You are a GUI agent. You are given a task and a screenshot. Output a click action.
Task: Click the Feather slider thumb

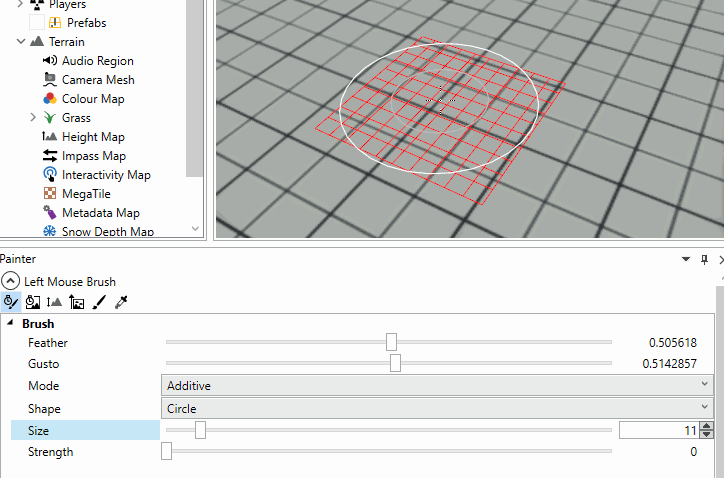pos(391,342)
